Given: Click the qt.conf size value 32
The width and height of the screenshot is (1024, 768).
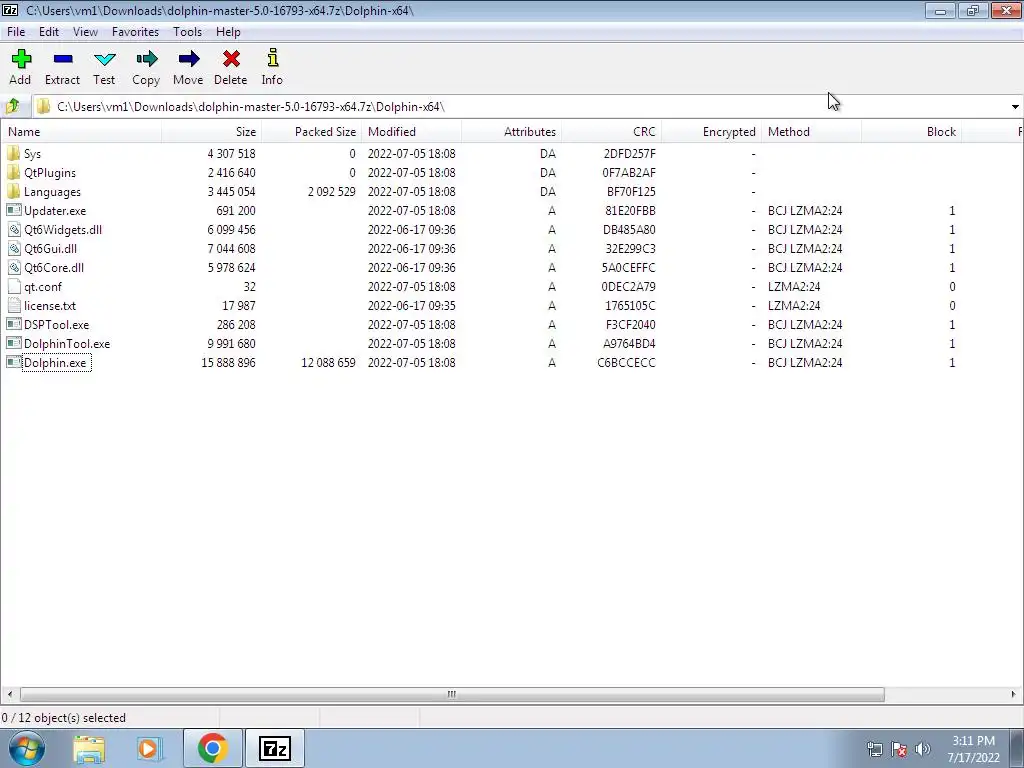Looking at the screenshot, I should [x=249, y=287].
